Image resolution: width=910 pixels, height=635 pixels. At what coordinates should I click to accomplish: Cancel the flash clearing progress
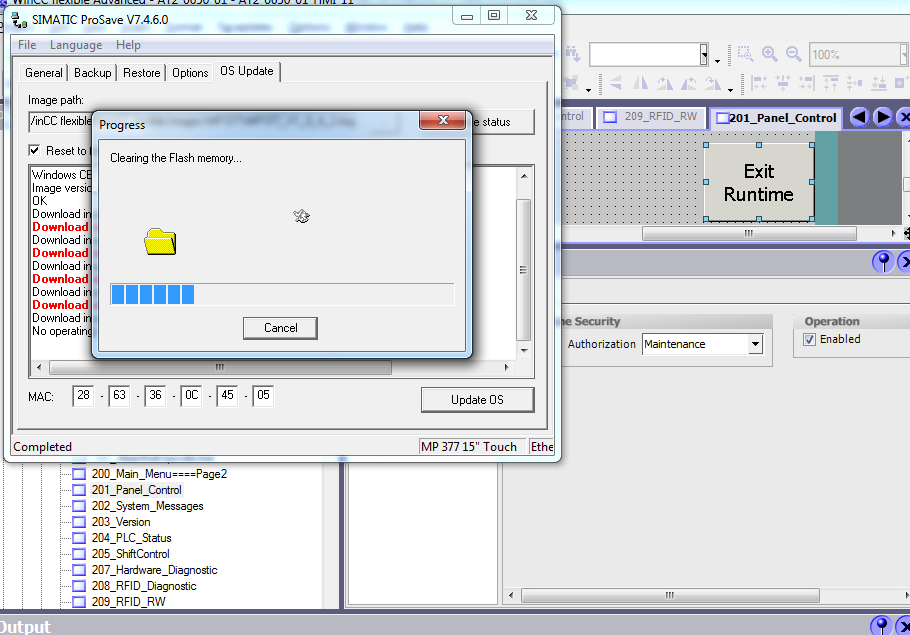(x=280, y=328)
